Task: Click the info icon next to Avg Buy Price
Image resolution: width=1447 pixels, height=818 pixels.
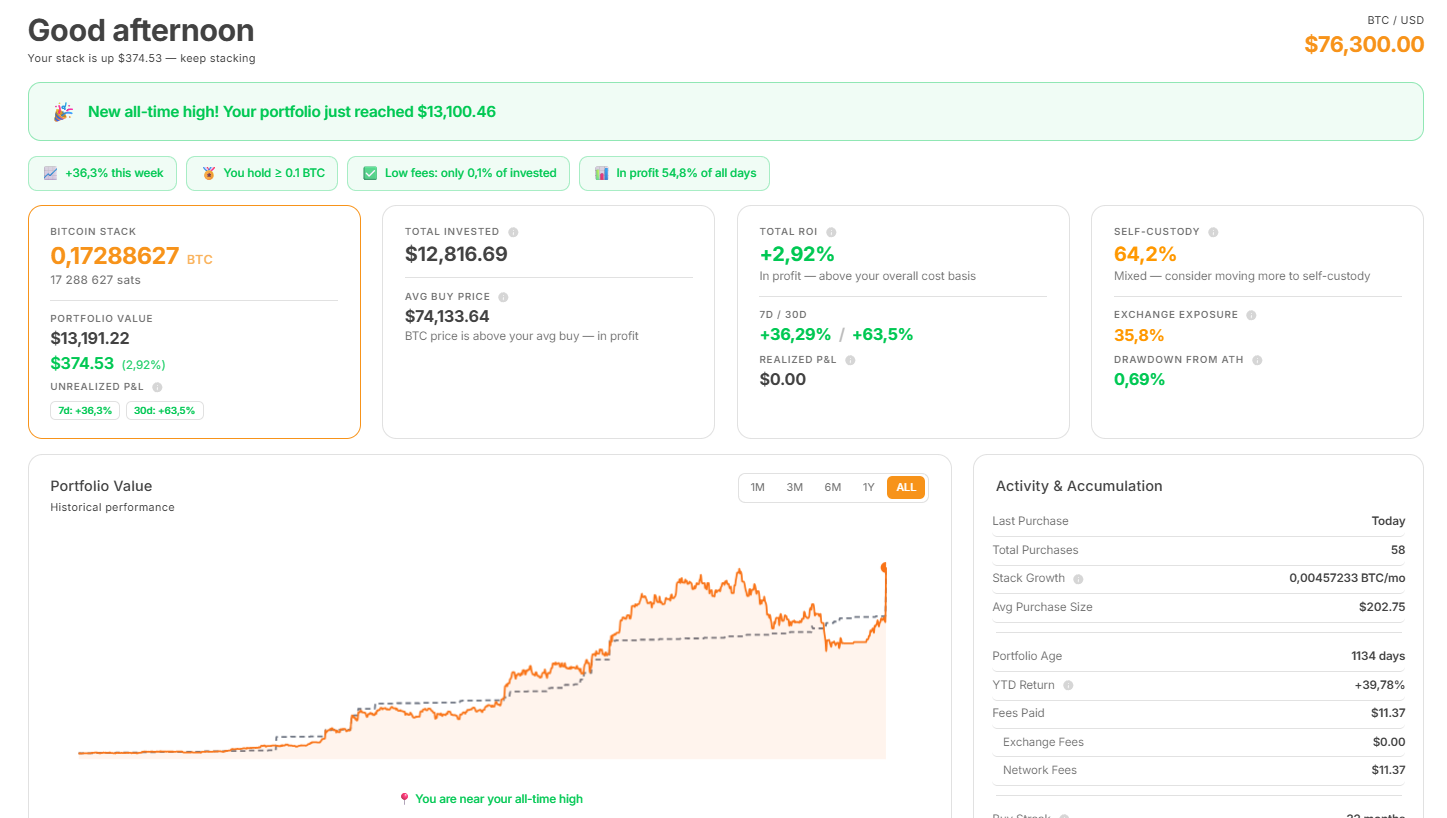Action: coord(503,297)
